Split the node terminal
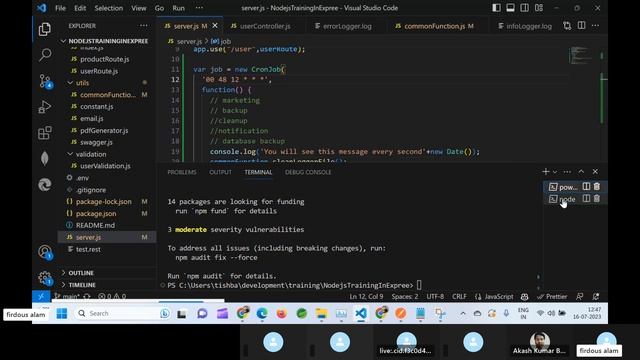 [x=586, y=199]
